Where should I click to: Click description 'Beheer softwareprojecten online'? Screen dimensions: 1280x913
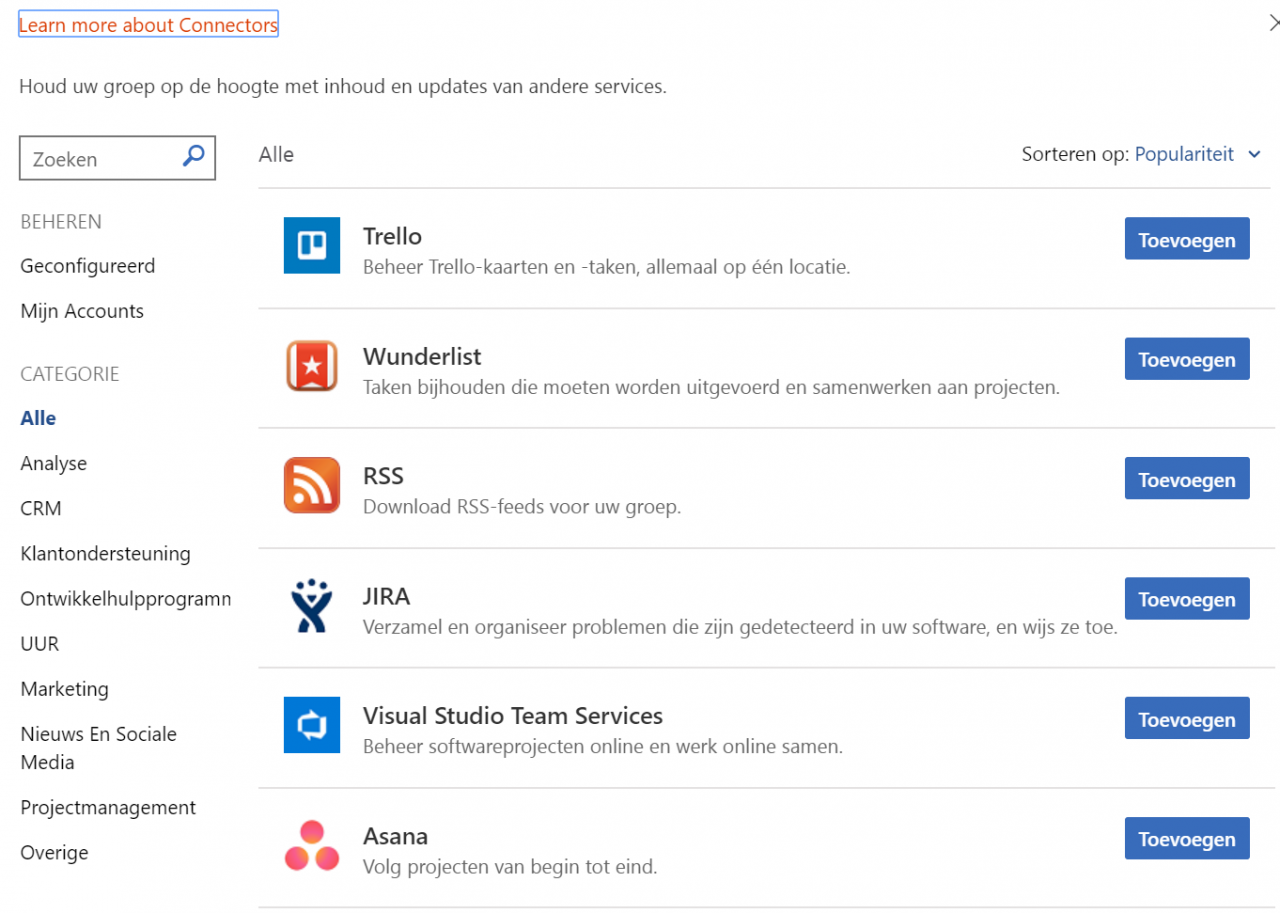point(603,747)
